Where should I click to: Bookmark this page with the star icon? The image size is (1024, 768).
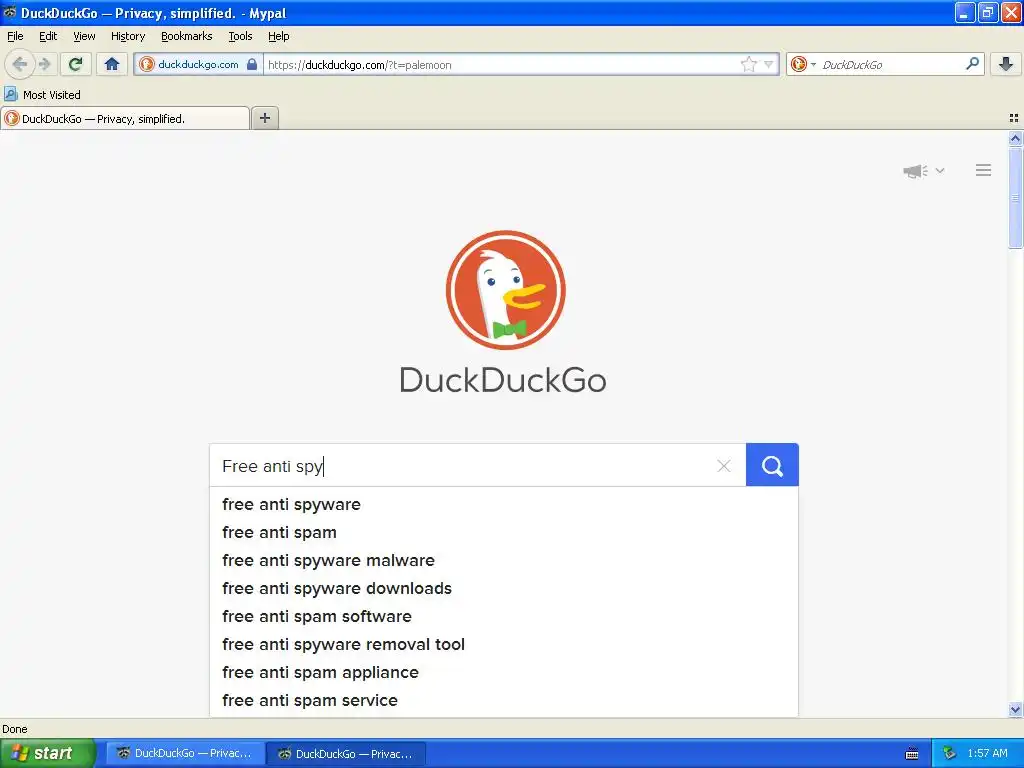point(748,64)
